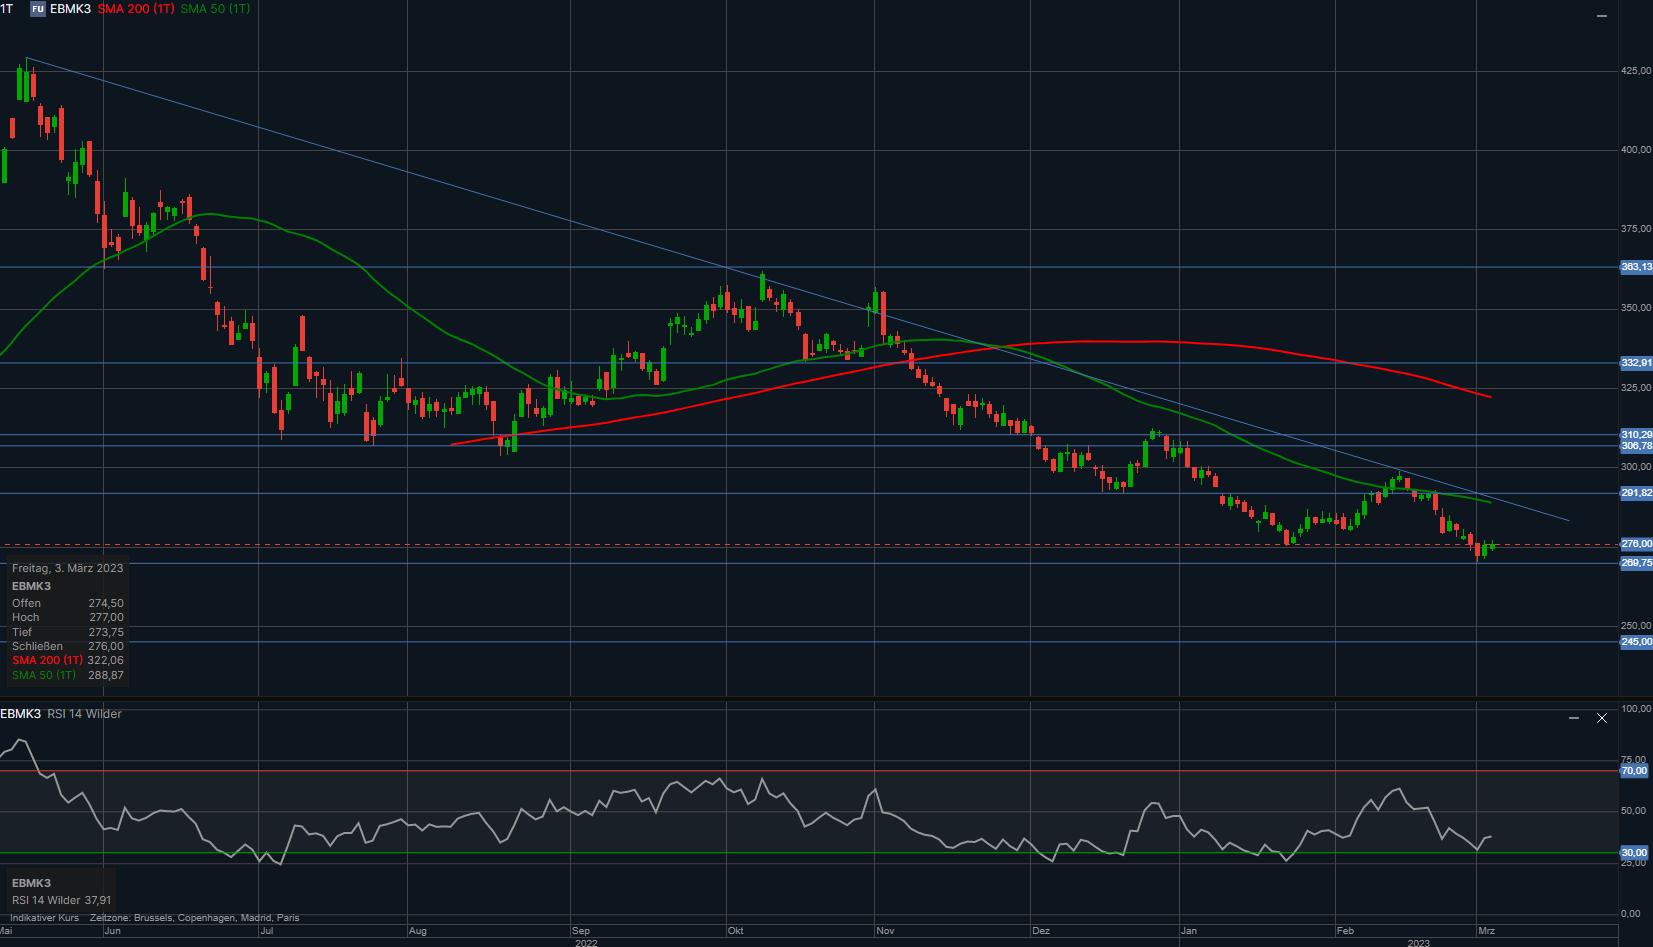Select the 291,82 price level tag

[1636, 493]
